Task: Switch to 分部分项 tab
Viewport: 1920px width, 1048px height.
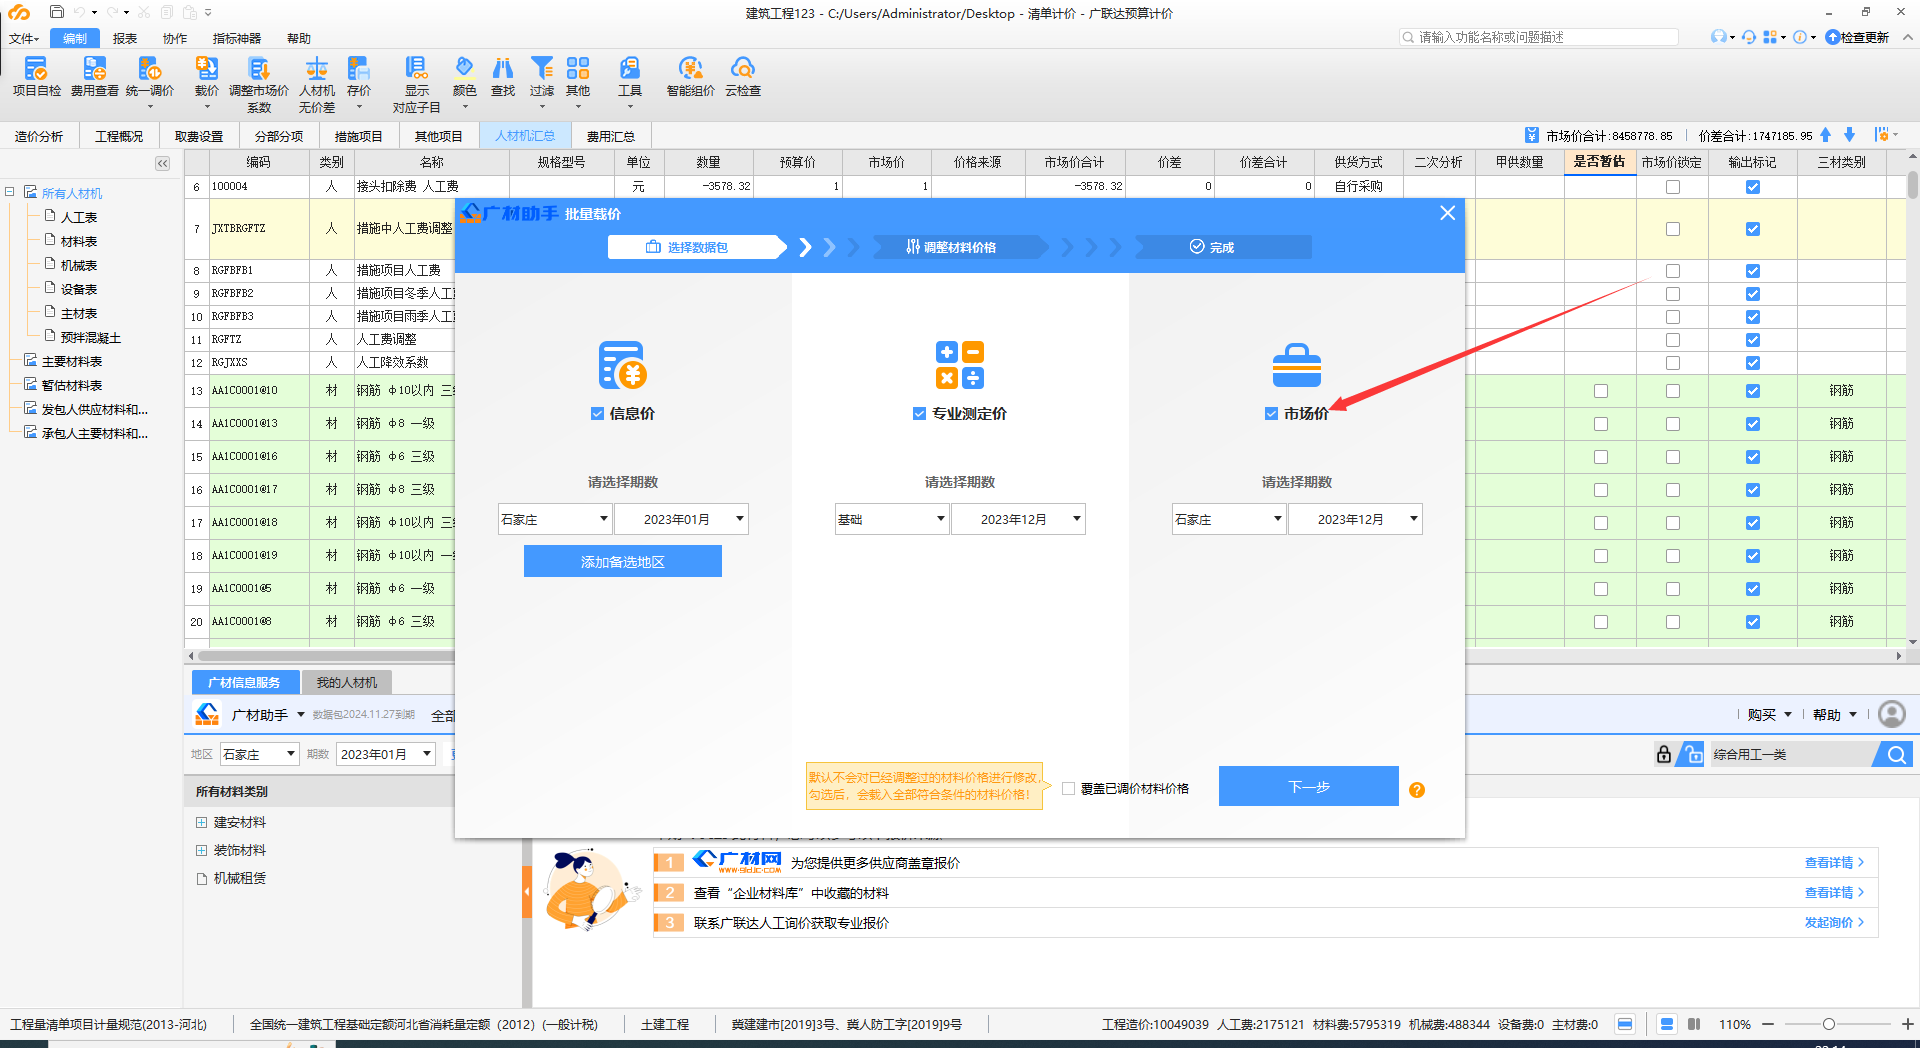Action: (279, 136)
